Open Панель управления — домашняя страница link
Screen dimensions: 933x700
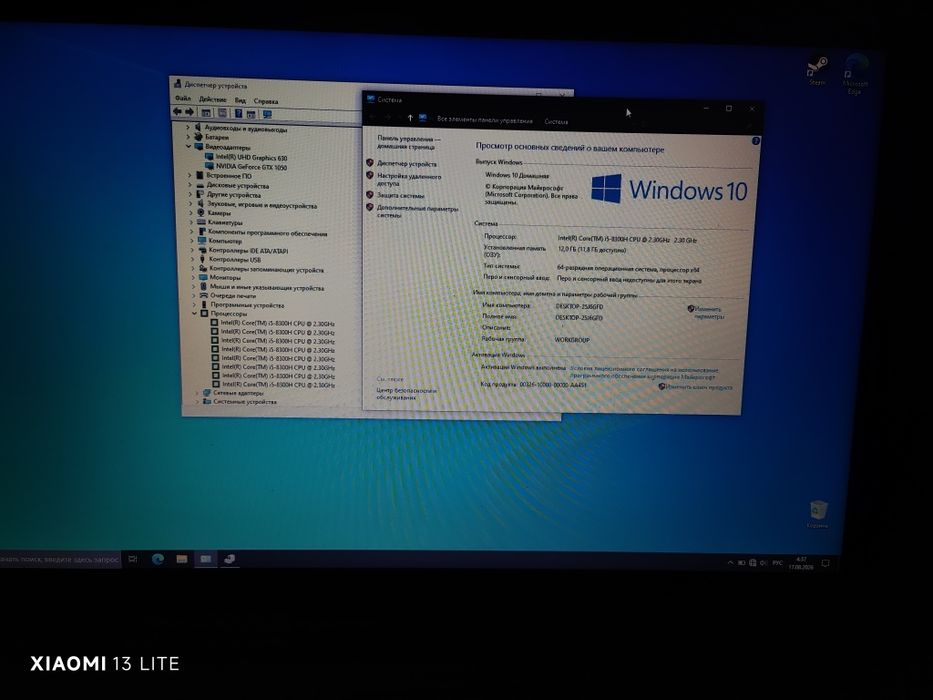tap(408, 142)
